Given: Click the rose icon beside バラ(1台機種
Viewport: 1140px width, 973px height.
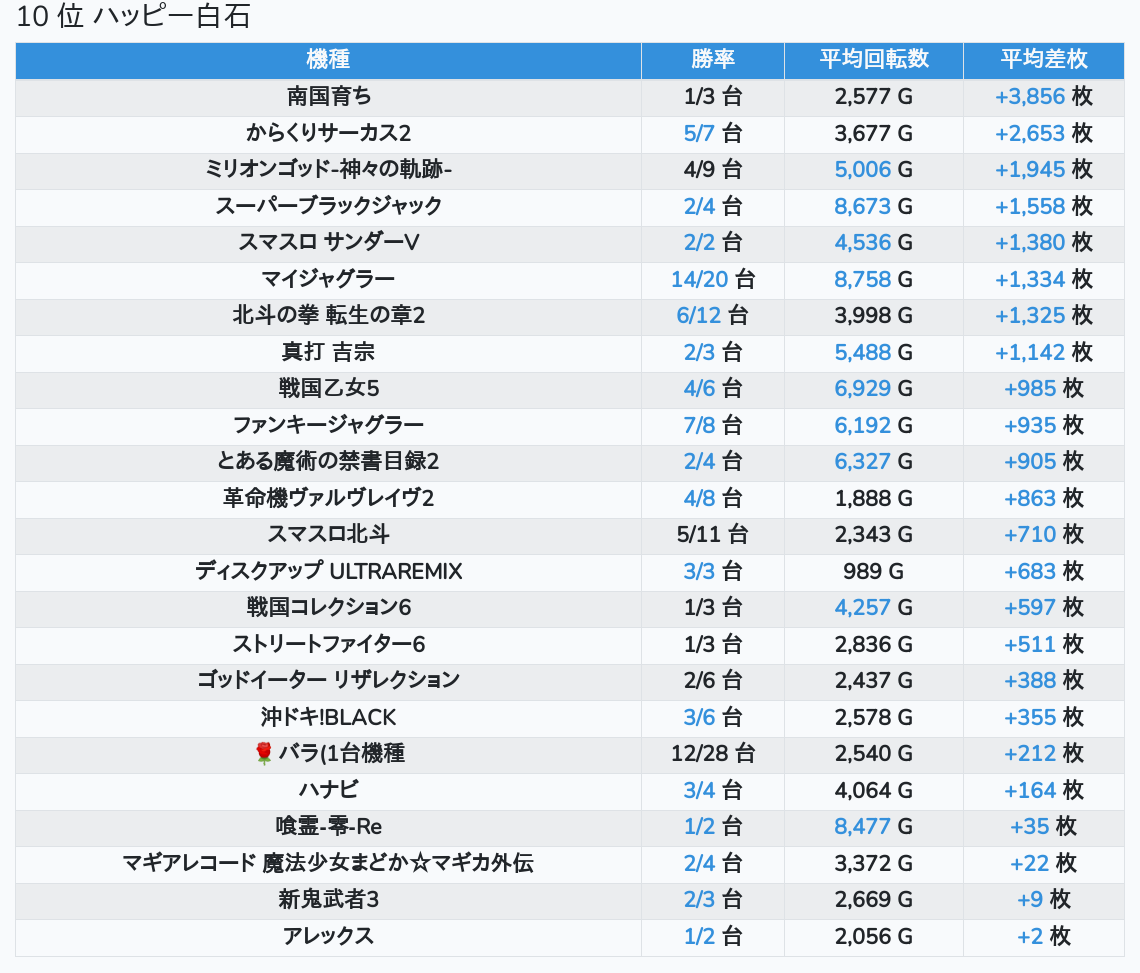Looking at the screenshot, I should click(x=263, y=753).
